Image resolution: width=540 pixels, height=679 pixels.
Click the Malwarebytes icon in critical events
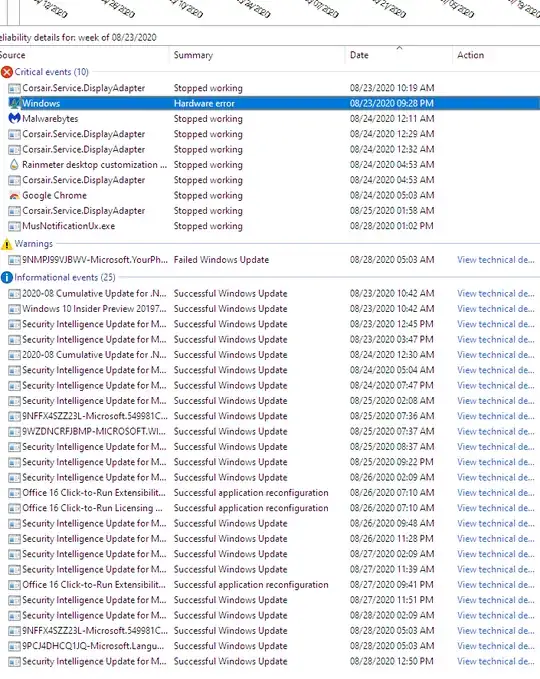pyautogui.click(x=14, y=118)
